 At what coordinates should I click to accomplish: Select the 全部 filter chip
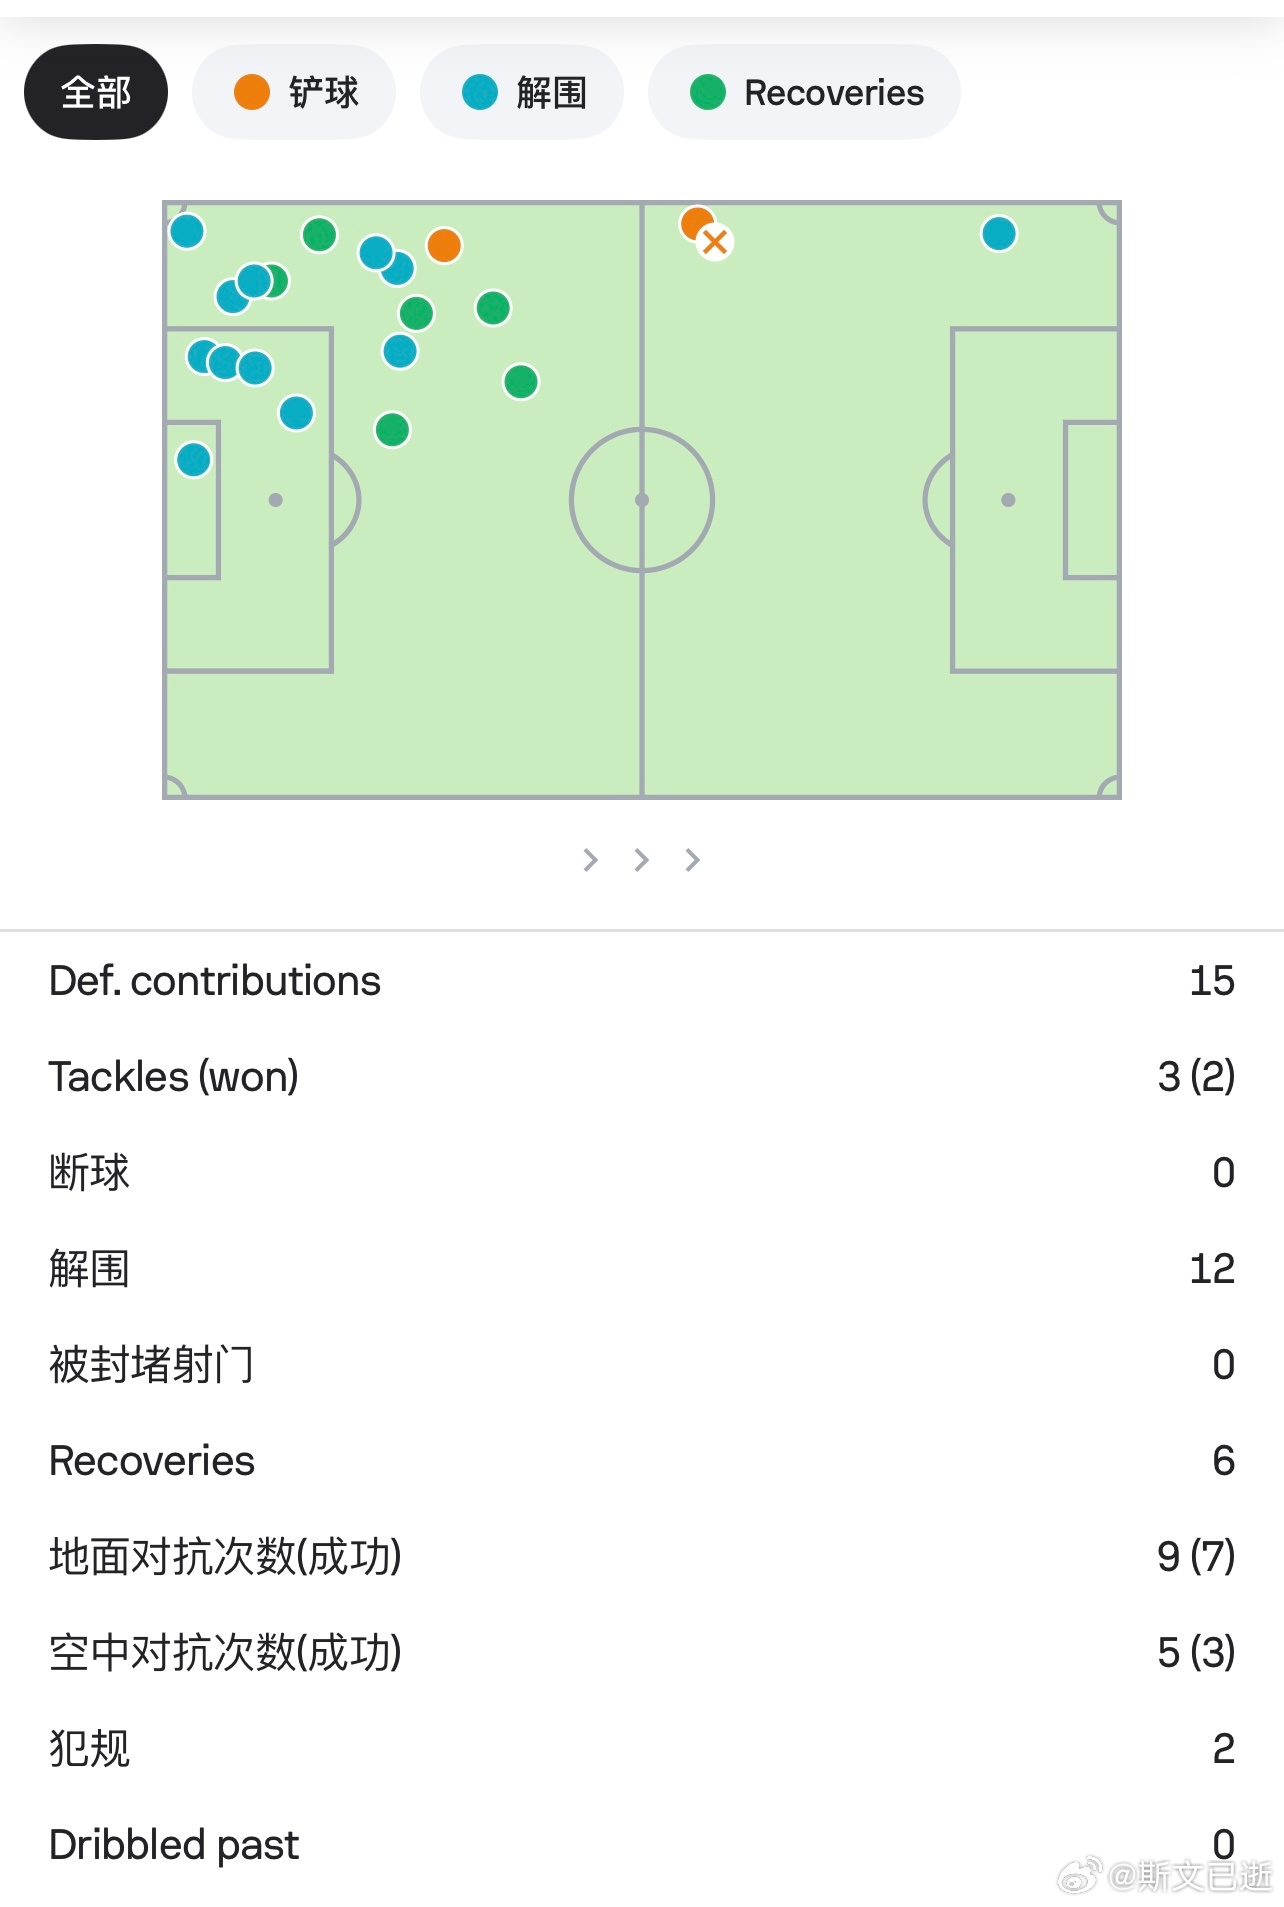pos(96,92)
